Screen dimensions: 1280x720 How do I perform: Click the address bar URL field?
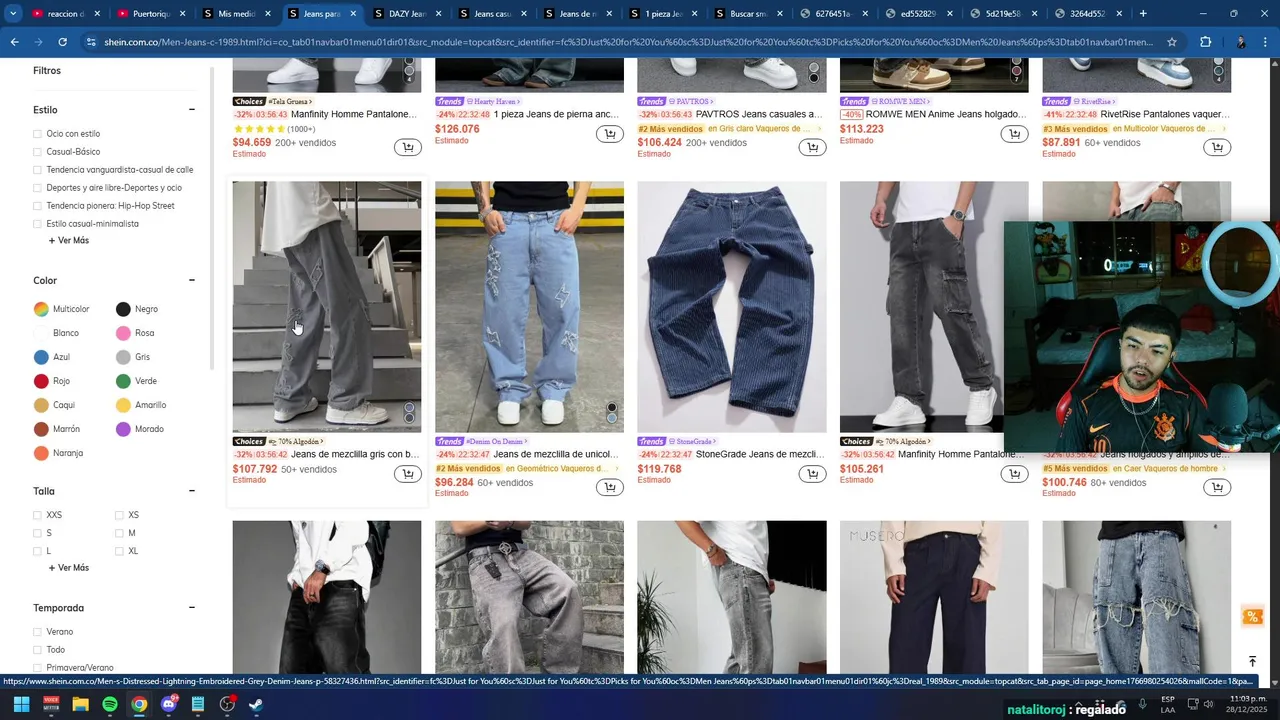coord(628,42)
